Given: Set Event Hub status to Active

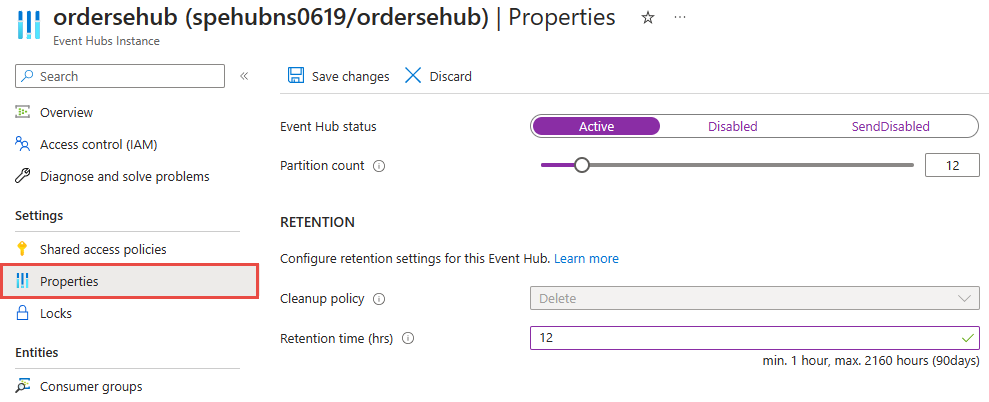Looking at the screenshot, I should (x=596, y=126).
